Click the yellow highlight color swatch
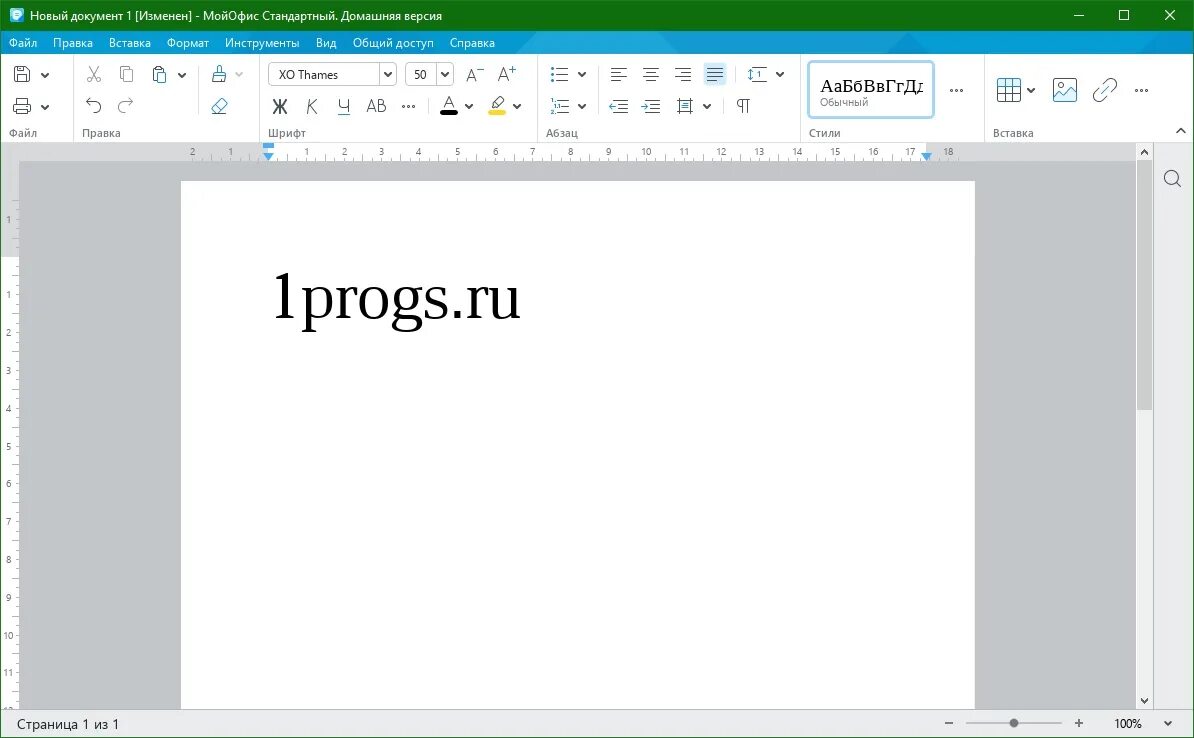The image size is (1194, 738). 497,106
